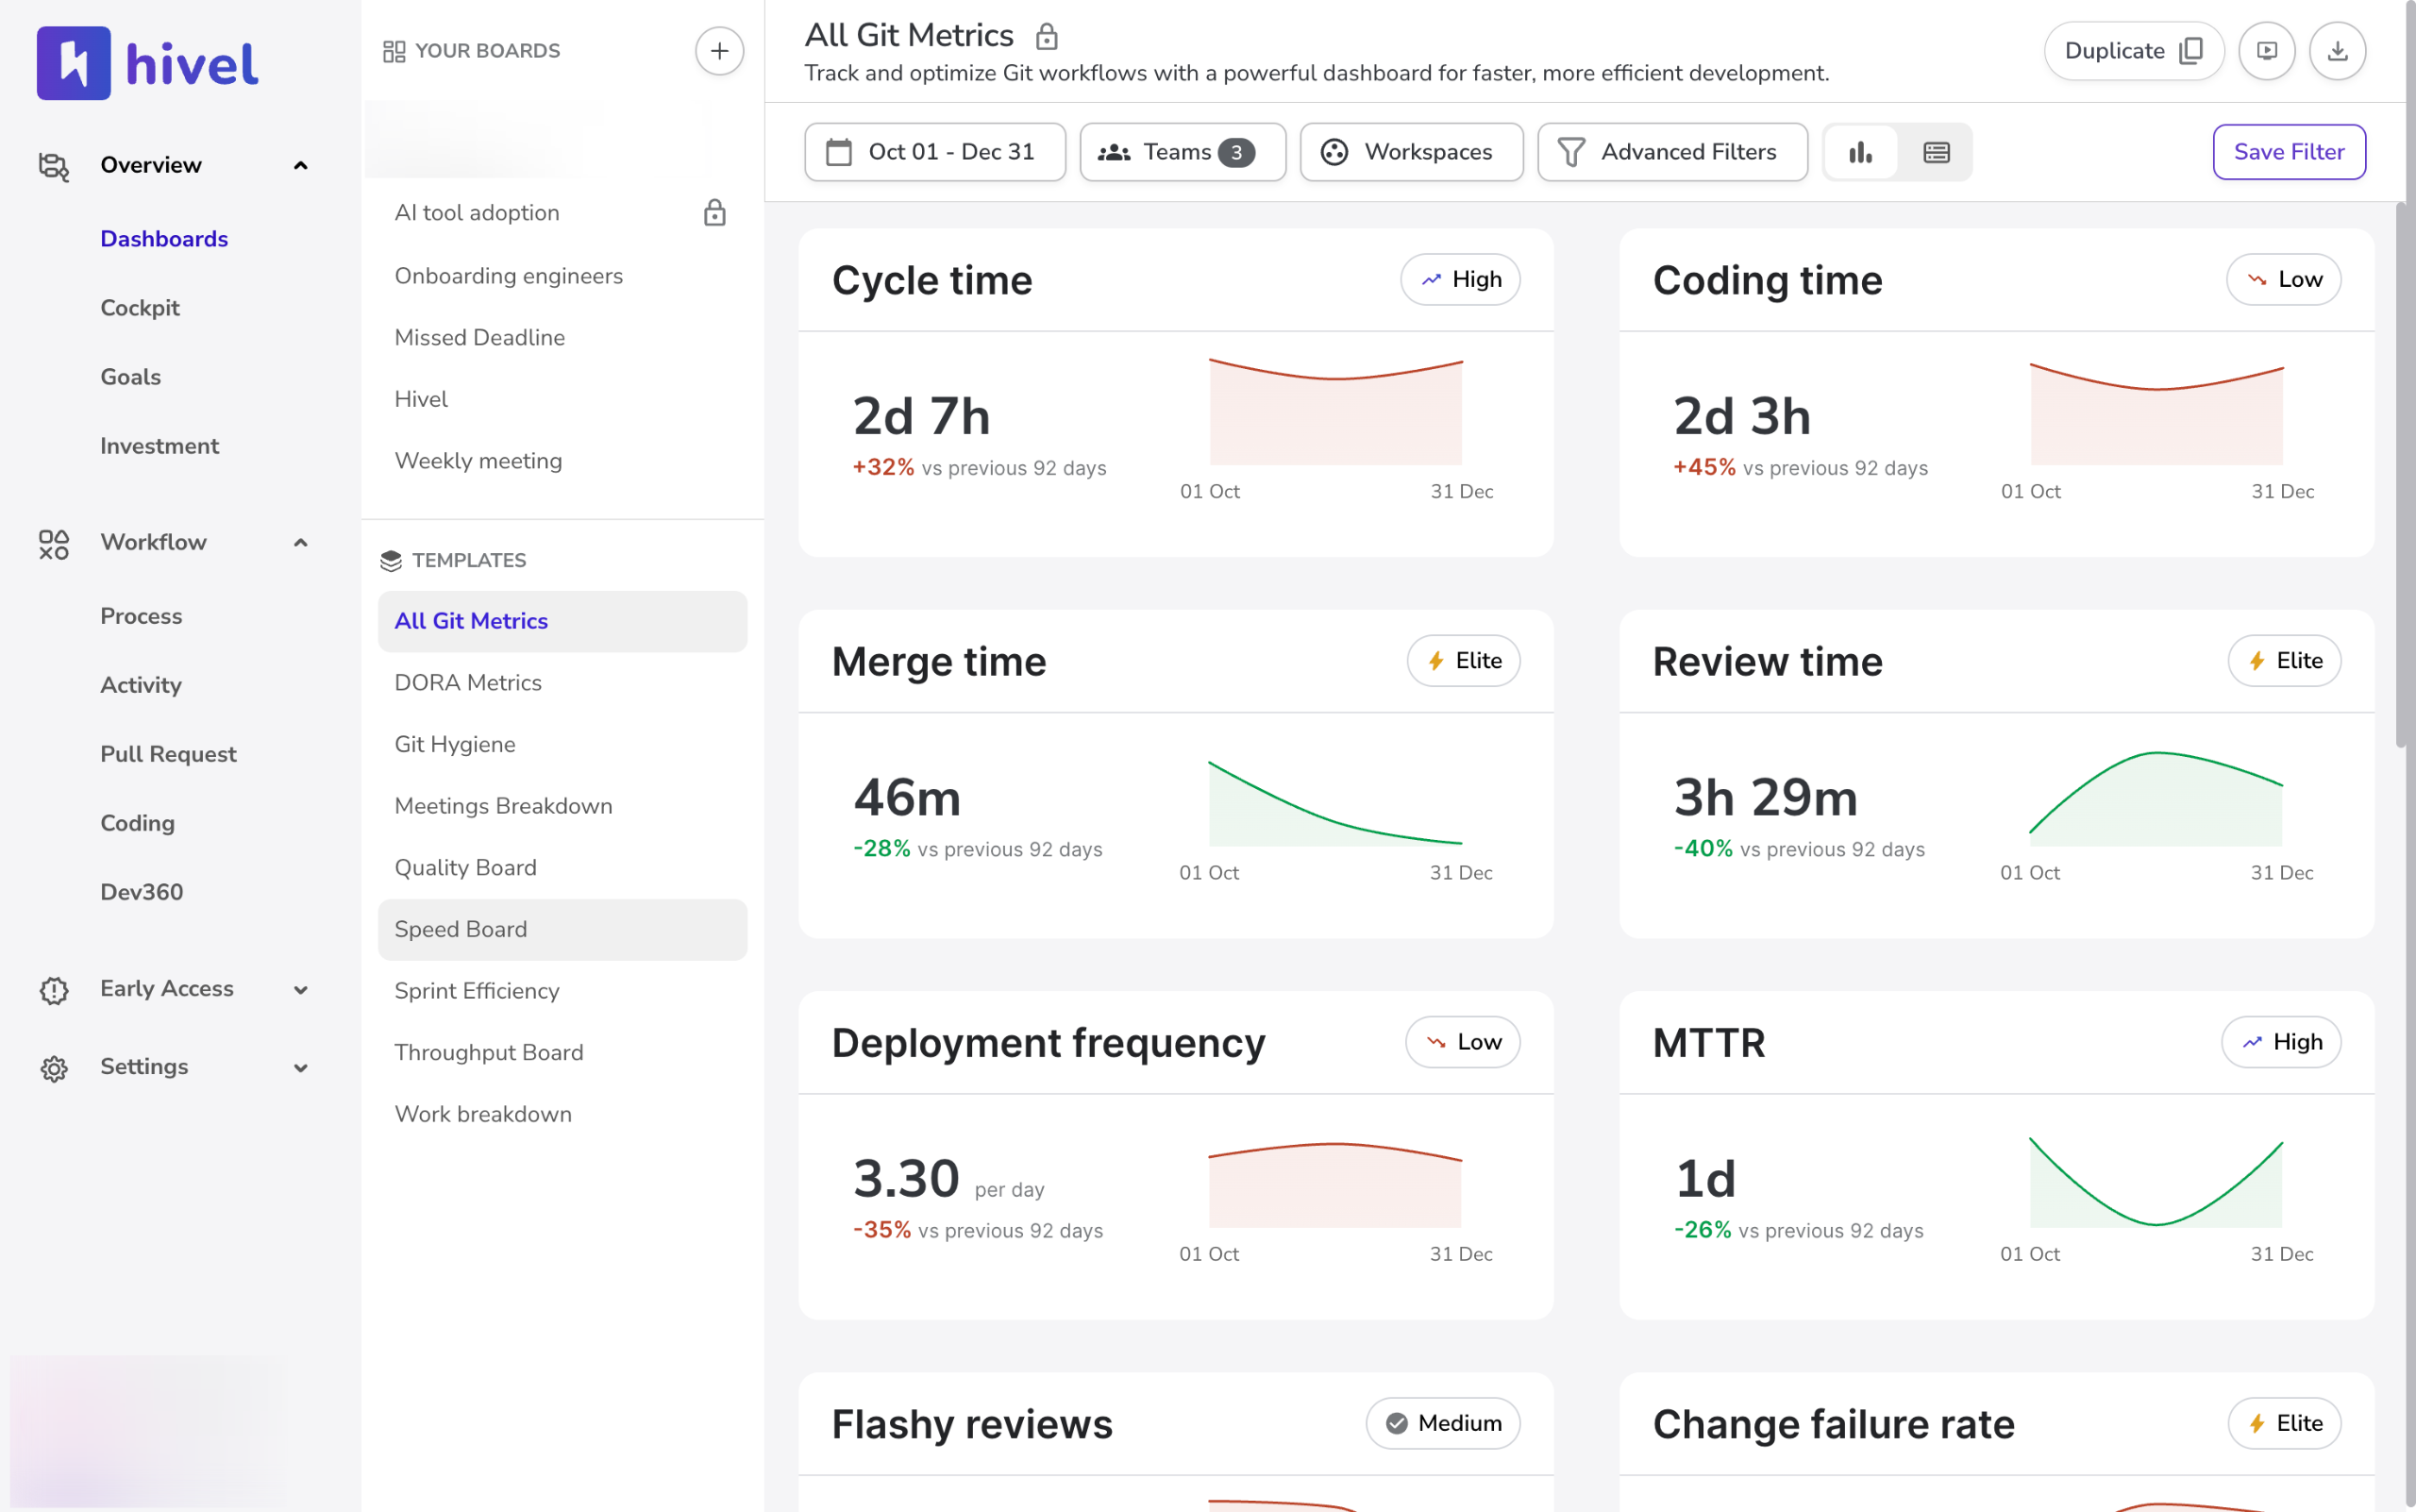Viewport: 2416px width, 1512px height.
Task: Click the lock icon next to AI tool adoption
Action: coord(714,213)
